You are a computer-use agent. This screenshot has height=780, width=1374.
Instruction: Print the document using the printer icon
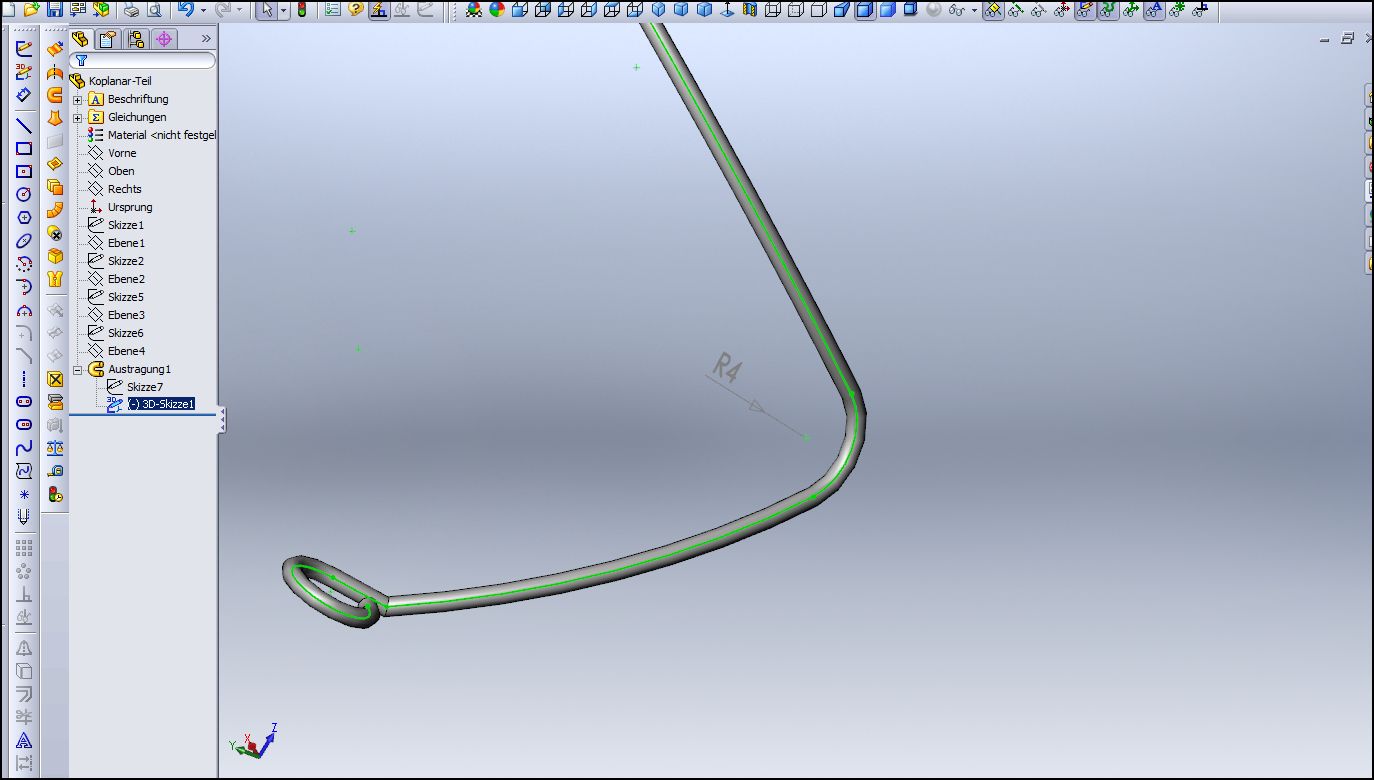(x=131, y=10)
